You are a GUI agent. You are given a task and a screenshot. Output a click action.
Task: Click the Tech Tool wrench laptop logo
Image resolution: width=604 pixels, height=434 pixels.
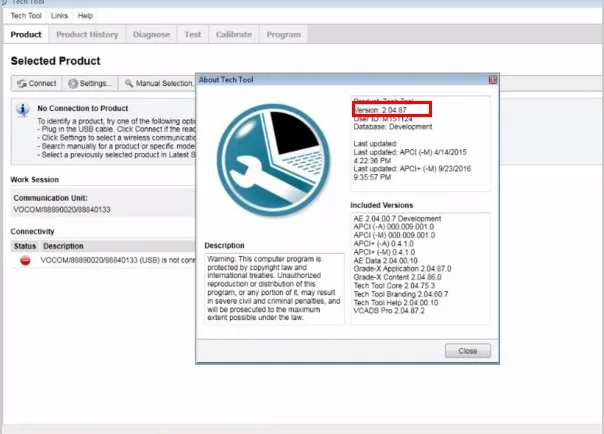click(273, 160)
